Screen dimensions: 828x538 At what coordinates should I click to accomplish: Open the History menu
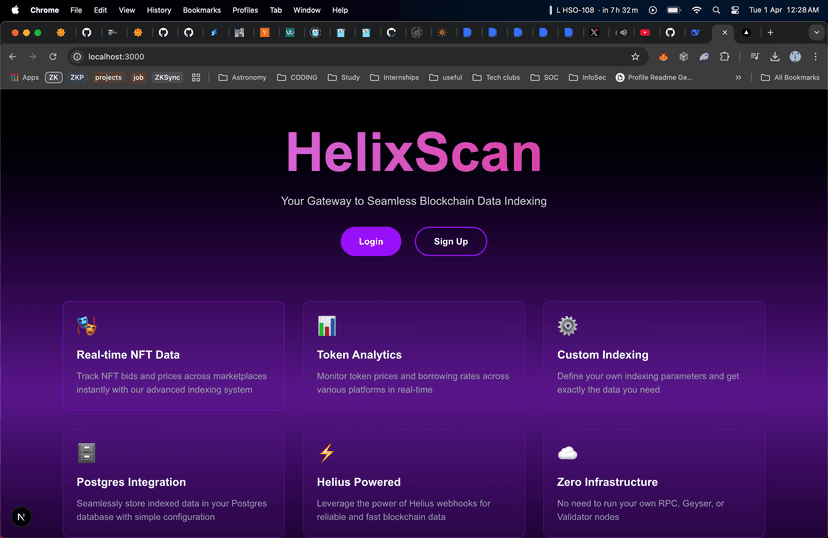click(159, 10)
